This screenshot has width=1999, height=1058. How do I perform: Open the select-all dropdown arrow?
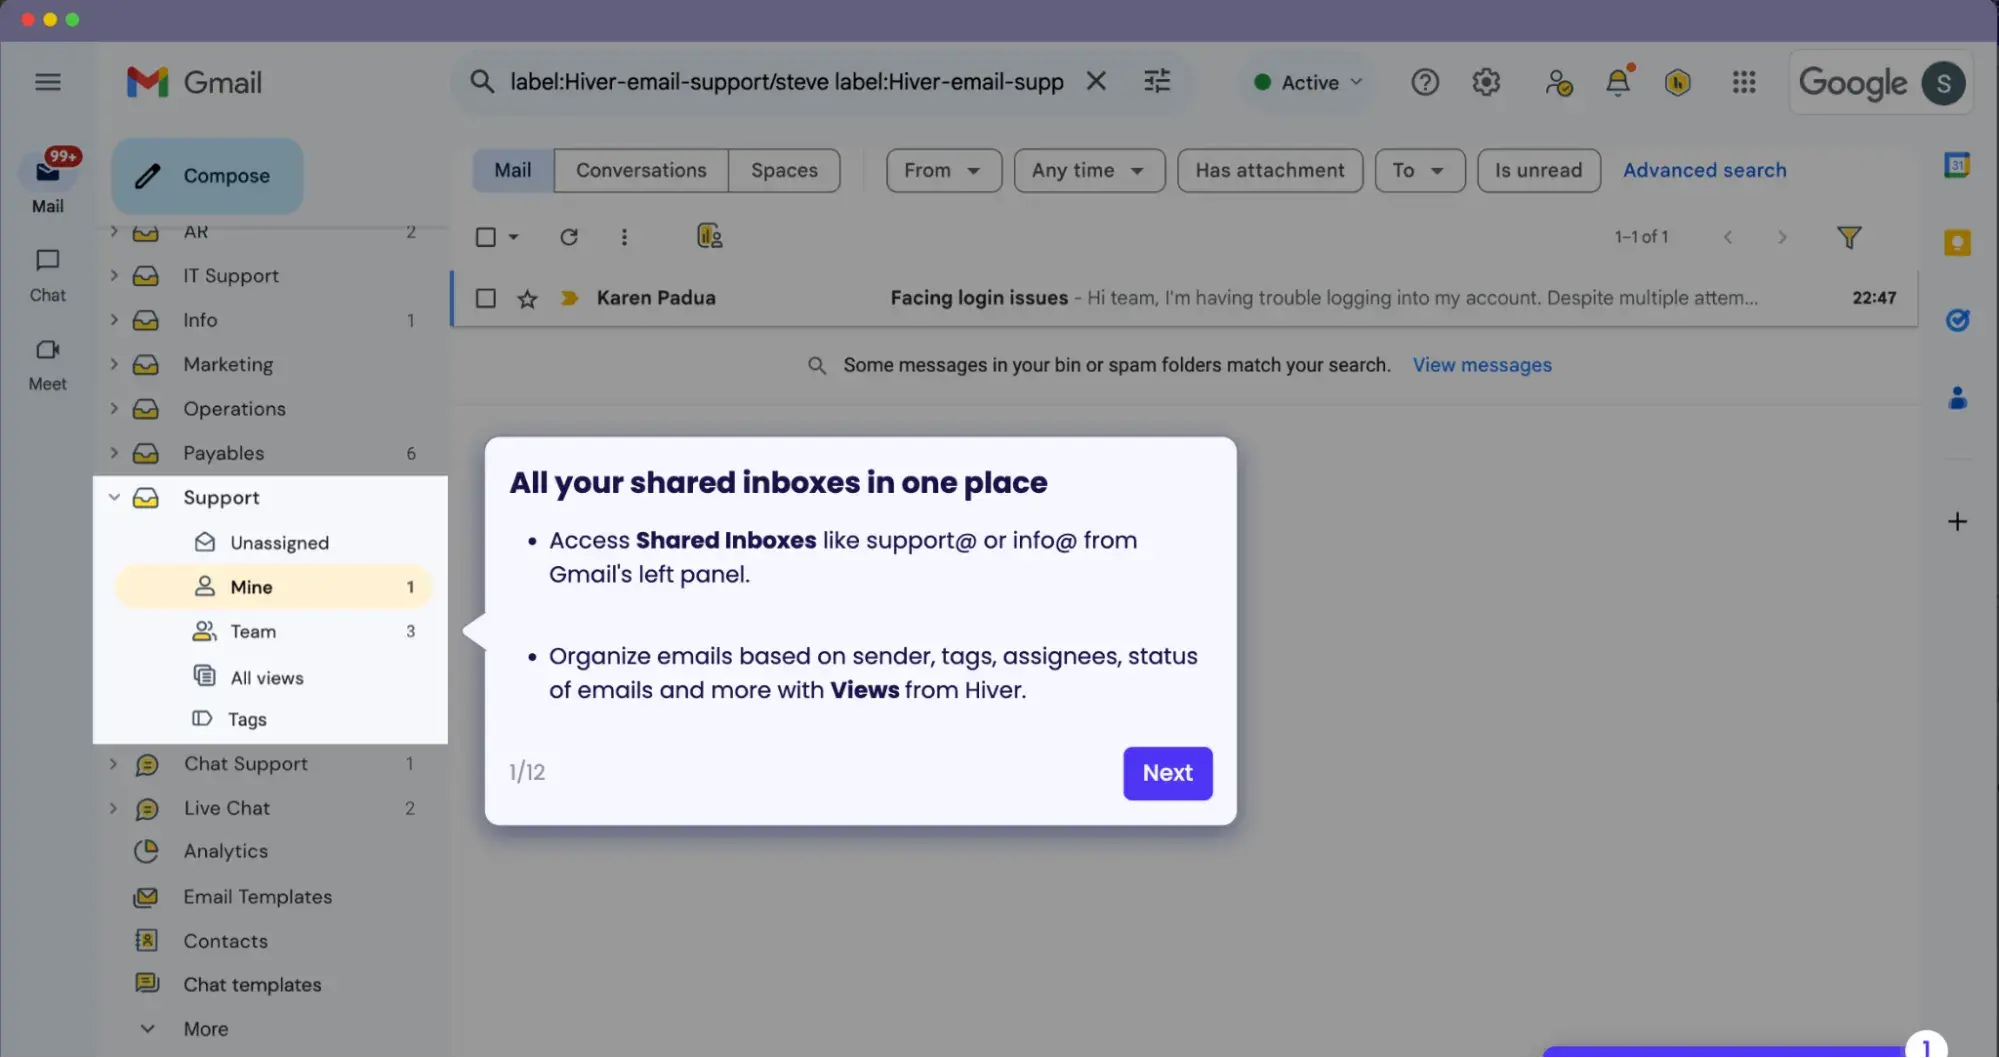(x=513, y=237)
